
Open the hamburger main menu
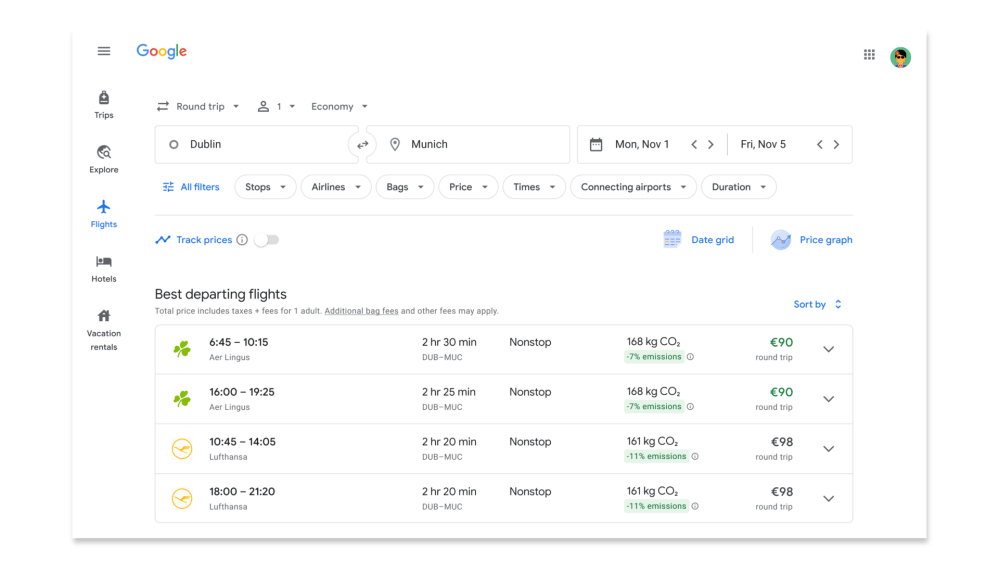click(104, 51)
